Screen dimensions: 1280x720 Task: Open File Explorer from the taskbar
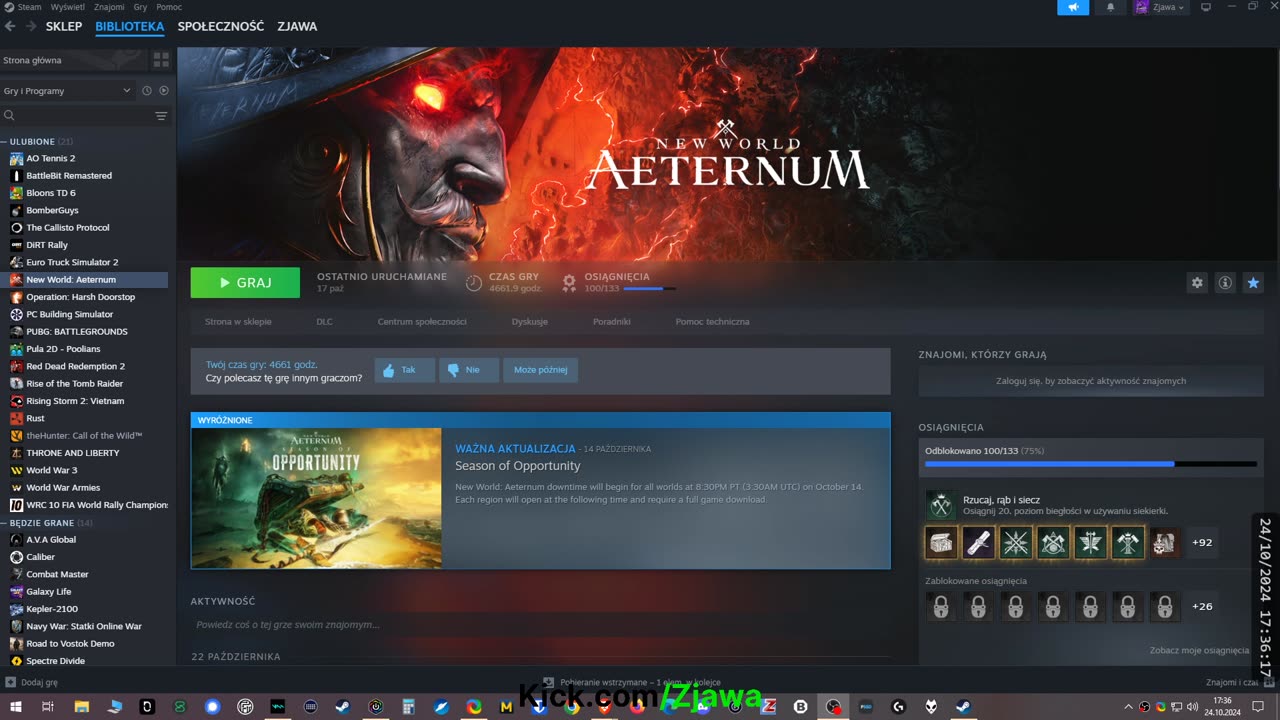coord(82,707)
